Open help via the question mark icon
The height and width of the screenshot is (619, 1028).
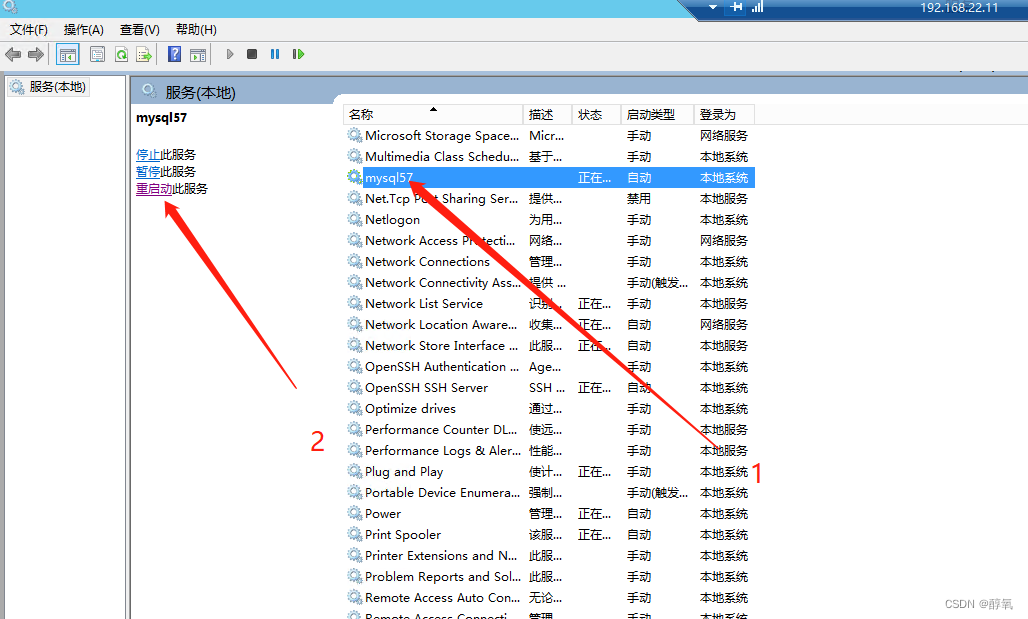pyautogui.click(x=173, y=54)
